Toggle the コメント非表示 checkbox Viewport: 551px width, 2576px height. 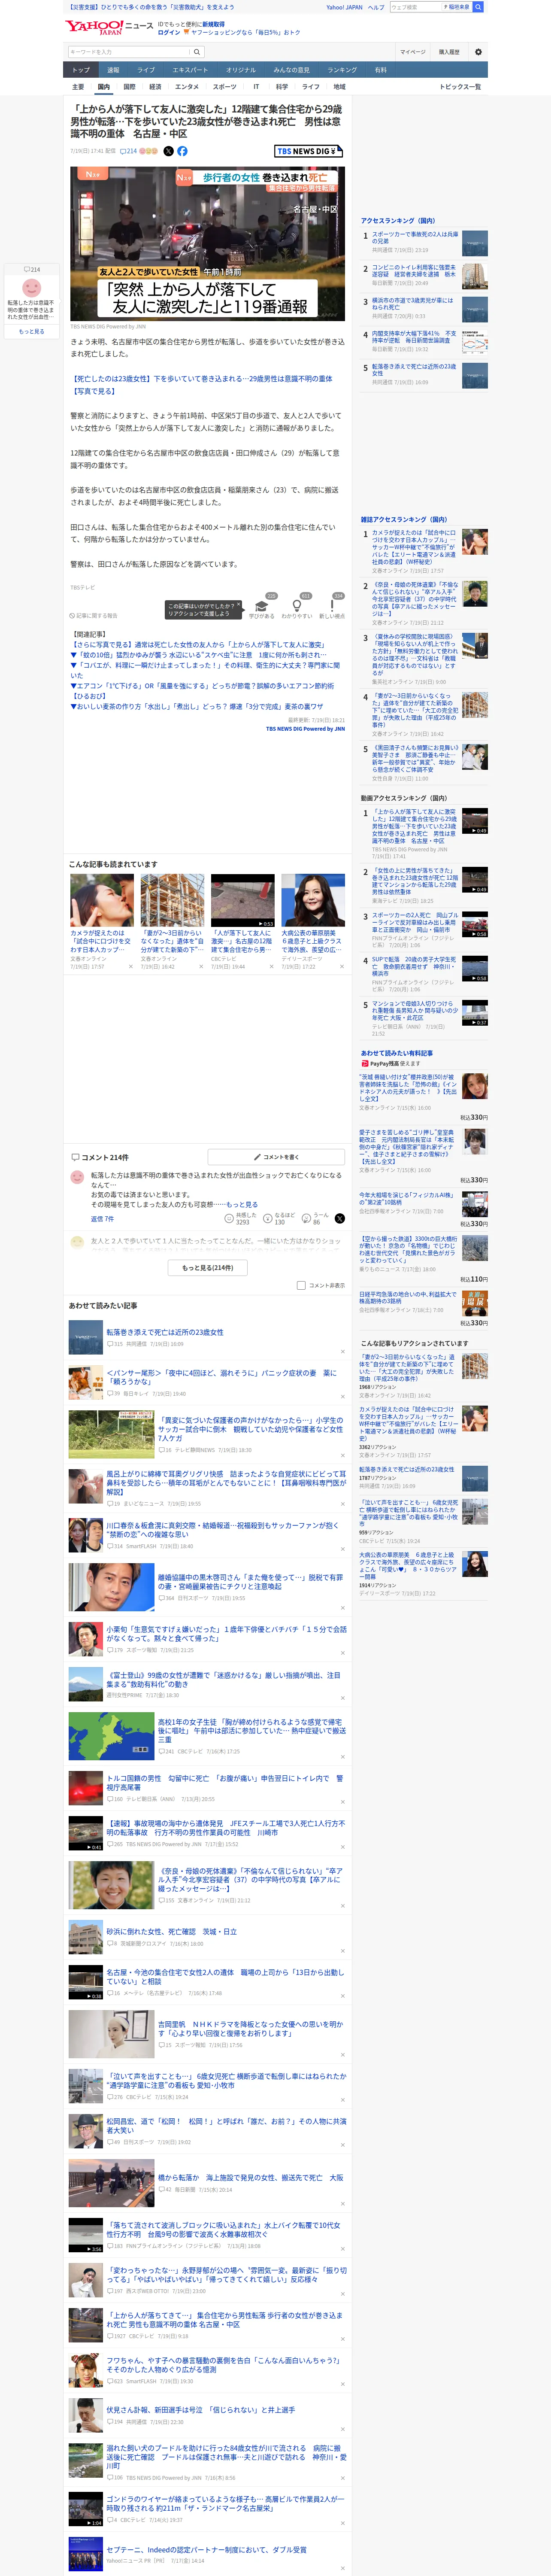pos(301,1286)
